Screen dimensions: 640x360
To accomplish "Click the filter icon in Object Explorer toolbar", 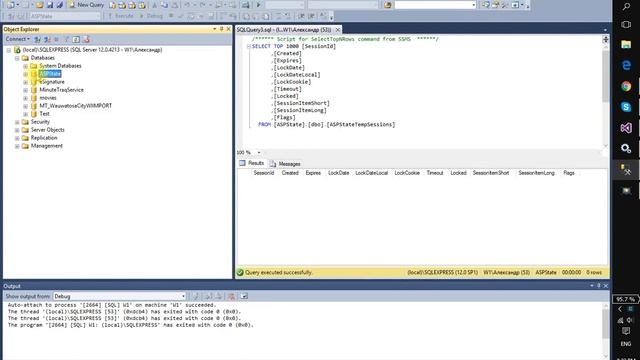I will [x=67, y=39].
